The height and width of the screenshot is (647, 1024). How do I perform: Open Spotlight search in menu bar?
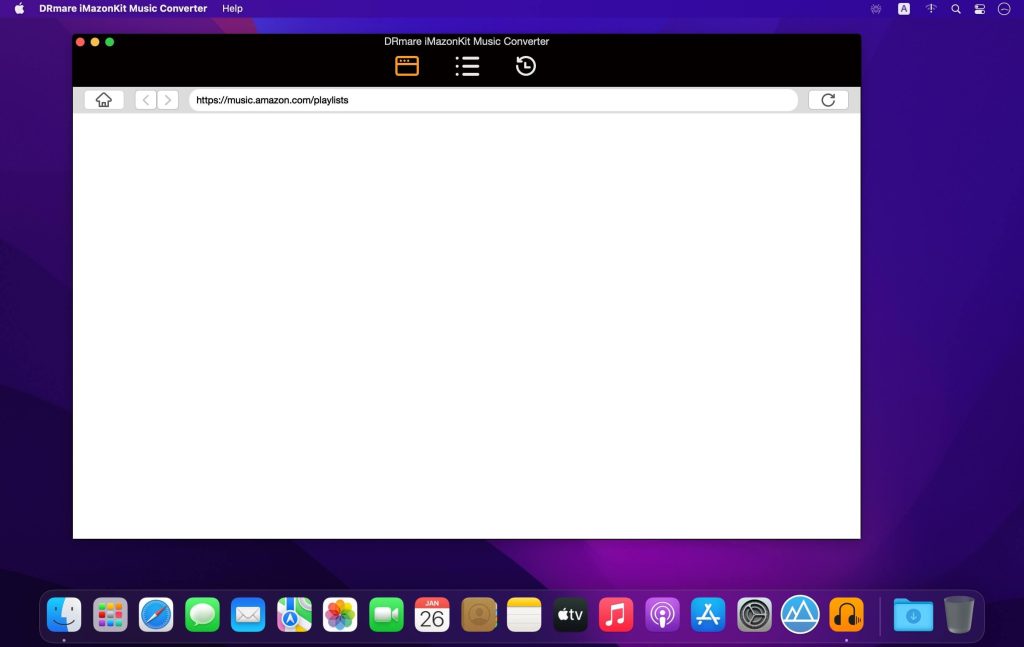pos(955,8)
